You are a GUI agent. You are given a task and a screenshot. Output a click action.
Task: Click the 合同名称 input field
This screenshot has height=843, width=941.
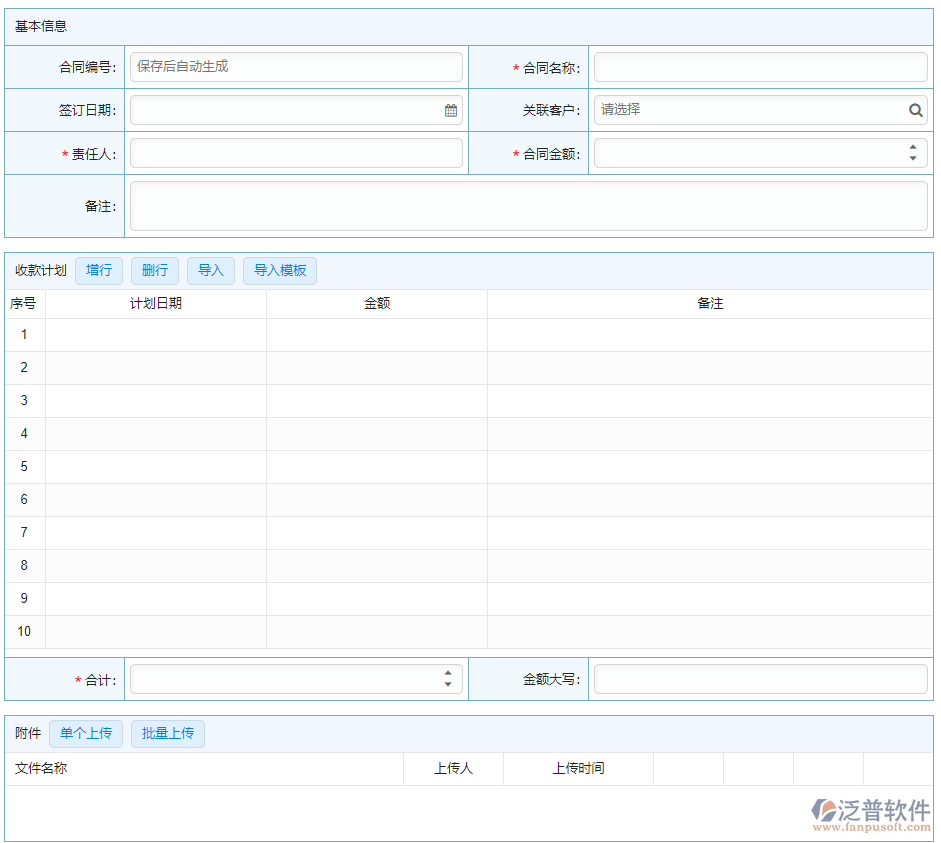760,66
